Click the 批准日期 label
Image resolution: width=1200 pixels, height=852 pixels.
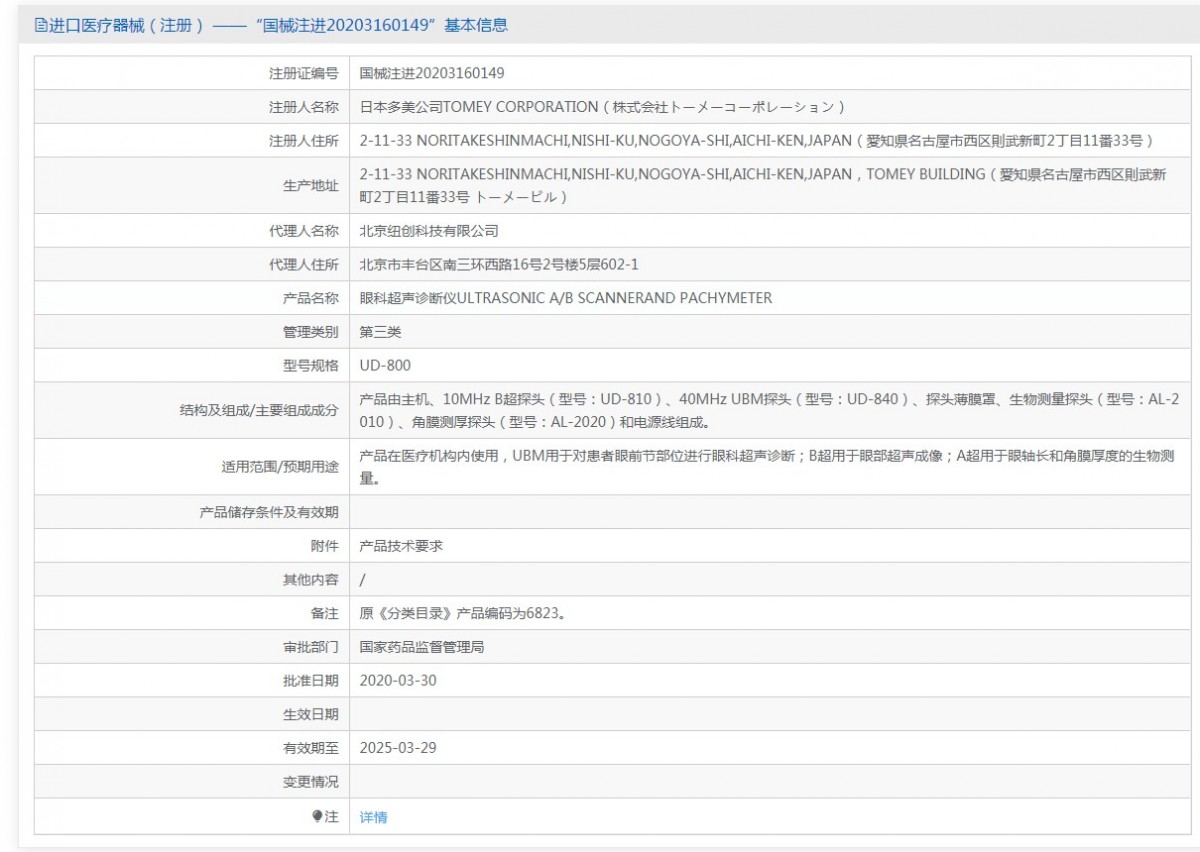[x=311, y=681]
